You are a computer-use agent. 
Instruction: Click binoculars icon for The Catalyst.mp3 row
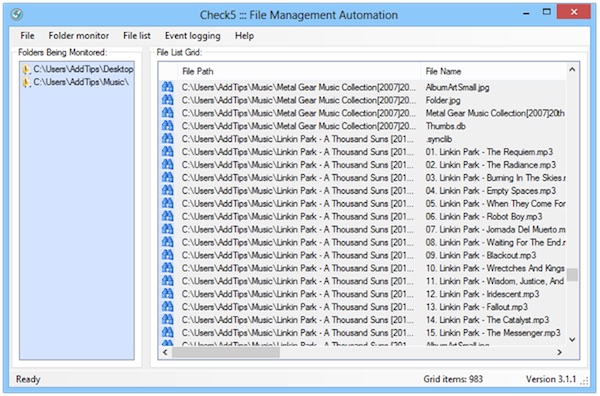point(167,319)
